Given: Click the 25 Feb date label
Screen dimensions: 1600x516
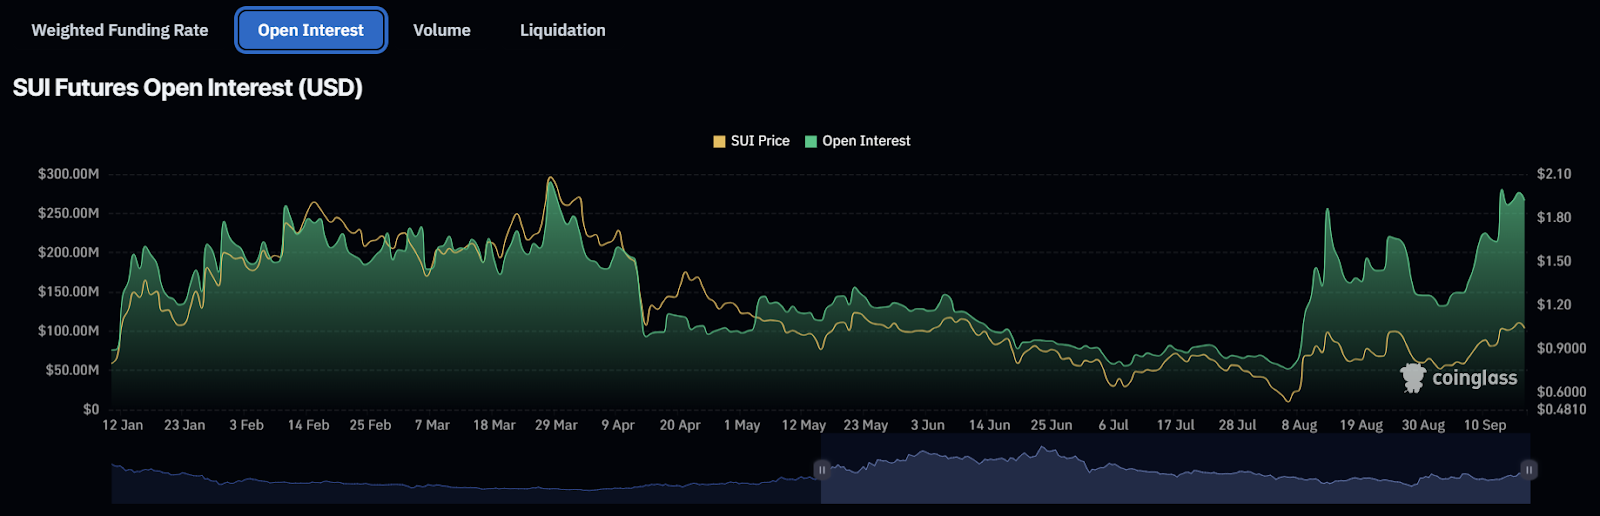Looking at the screenshot, I should [370, 425].
